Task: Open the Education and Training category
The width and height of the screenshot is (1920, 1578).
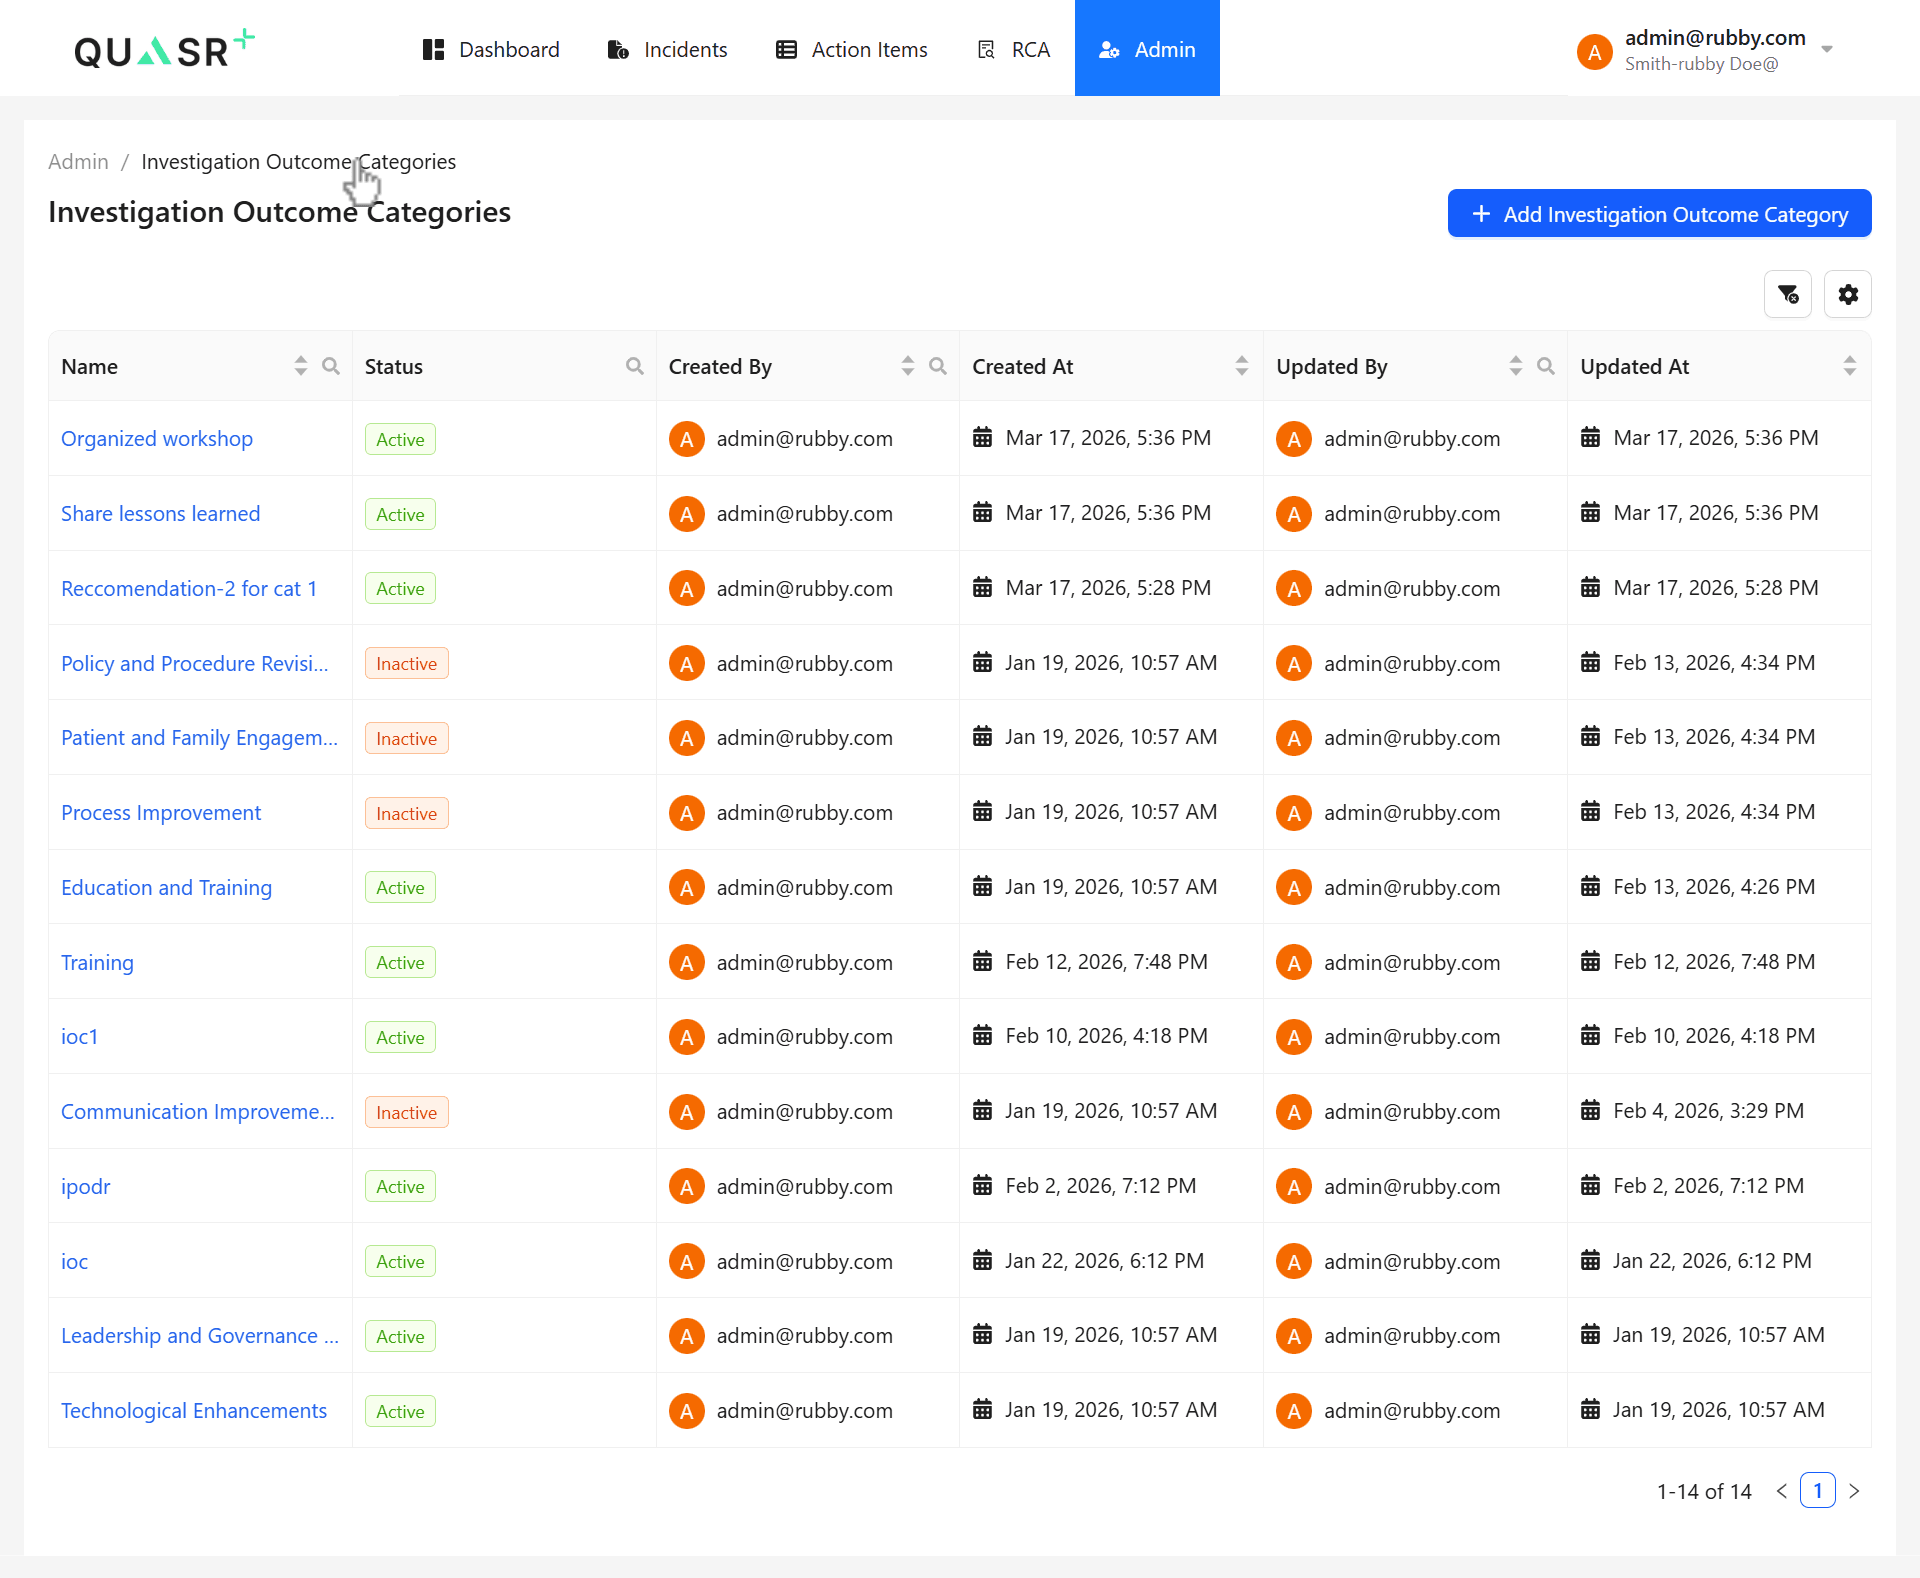Action: [x=166, y=887]
